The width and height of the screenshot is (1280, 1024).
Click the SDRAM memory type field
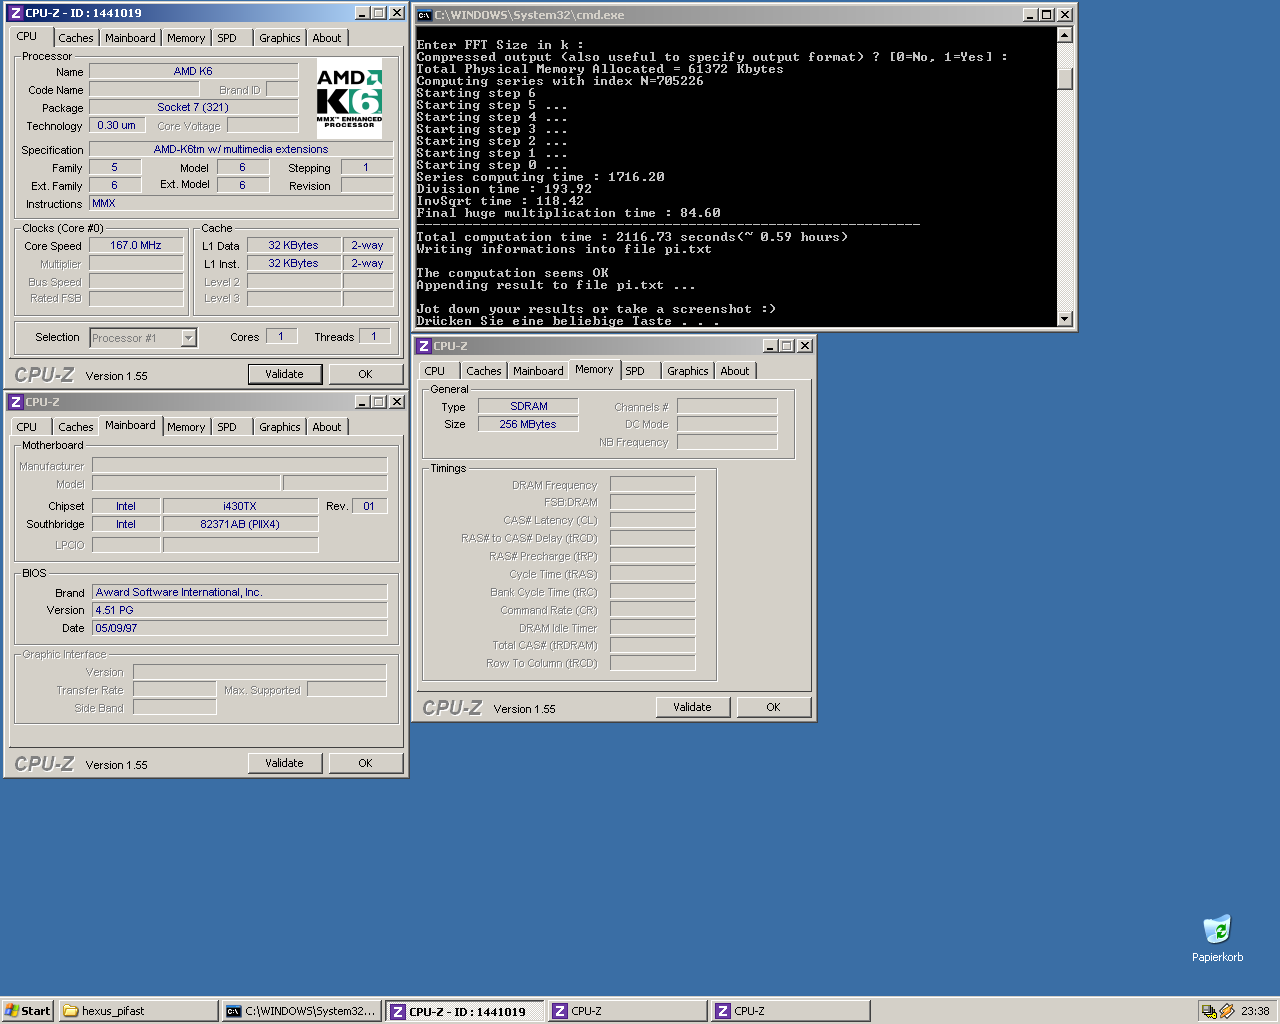coord(528,406)
